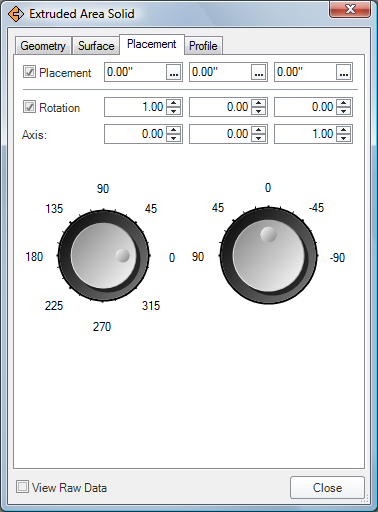The image size is (378, 512).
Task: Decrease the first Axis value with down arrow
Action: click(174, 138)
